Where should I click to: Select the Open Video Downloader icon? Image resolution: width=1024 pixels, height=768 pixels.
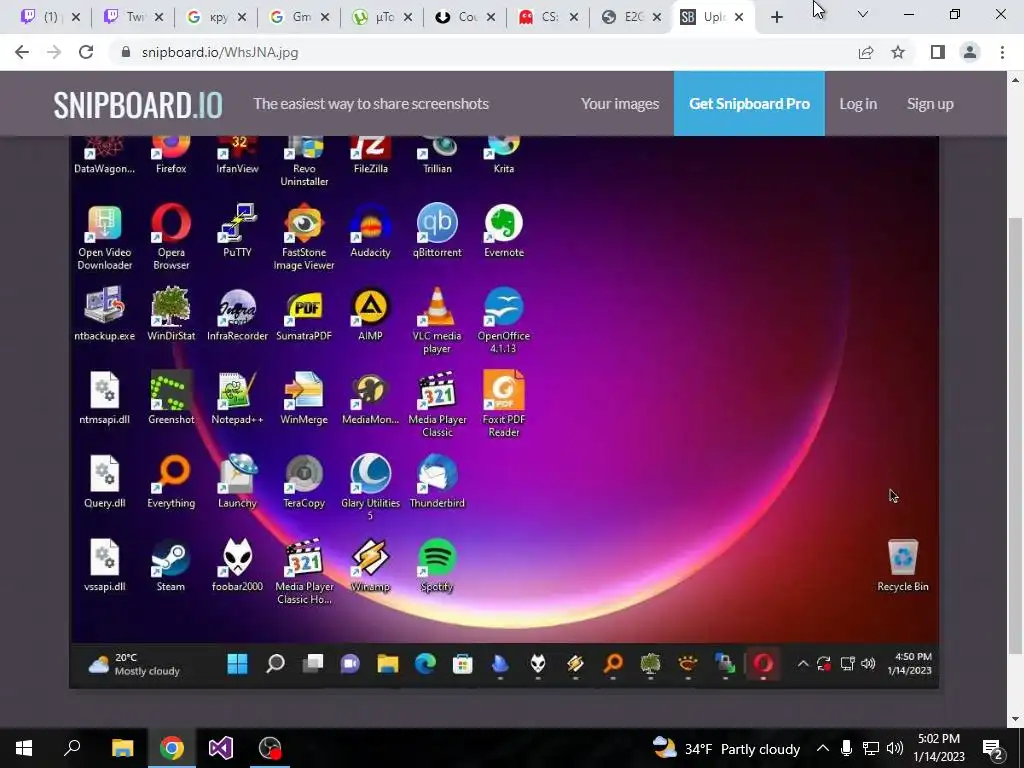tap(104, 236)
